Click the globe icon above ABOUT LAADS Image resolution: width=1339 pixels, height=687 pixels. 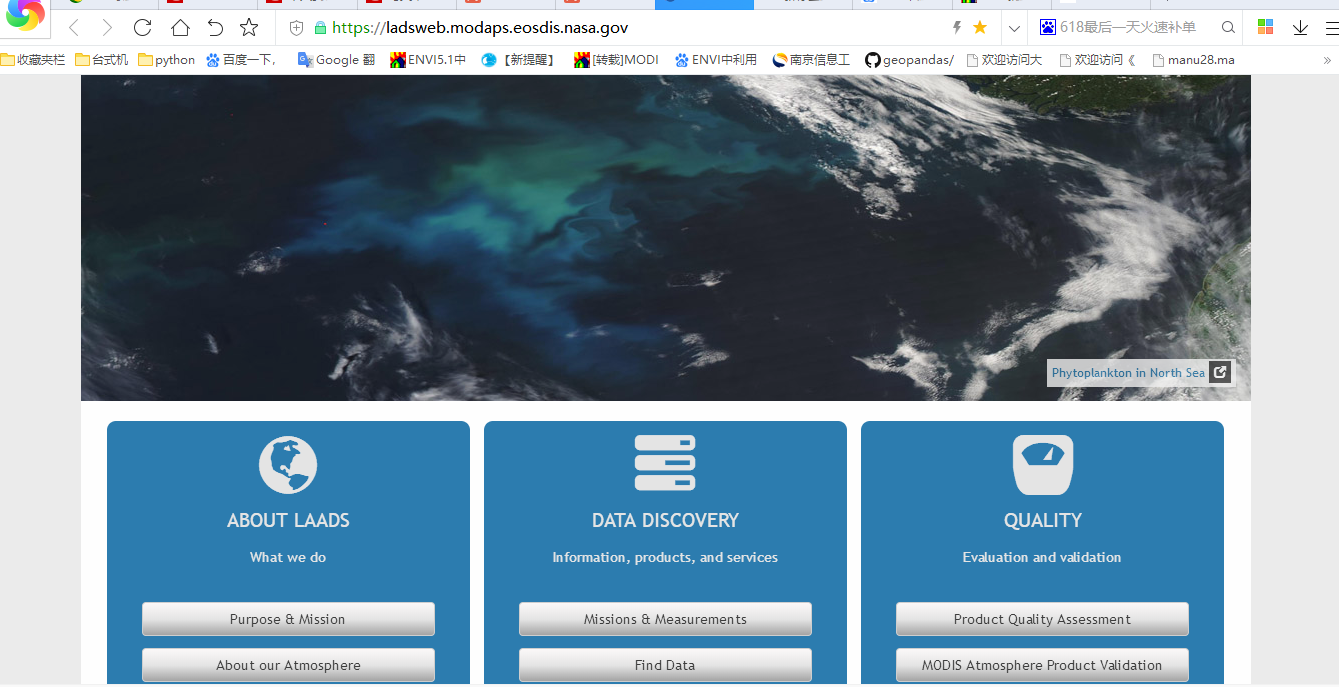288,464
